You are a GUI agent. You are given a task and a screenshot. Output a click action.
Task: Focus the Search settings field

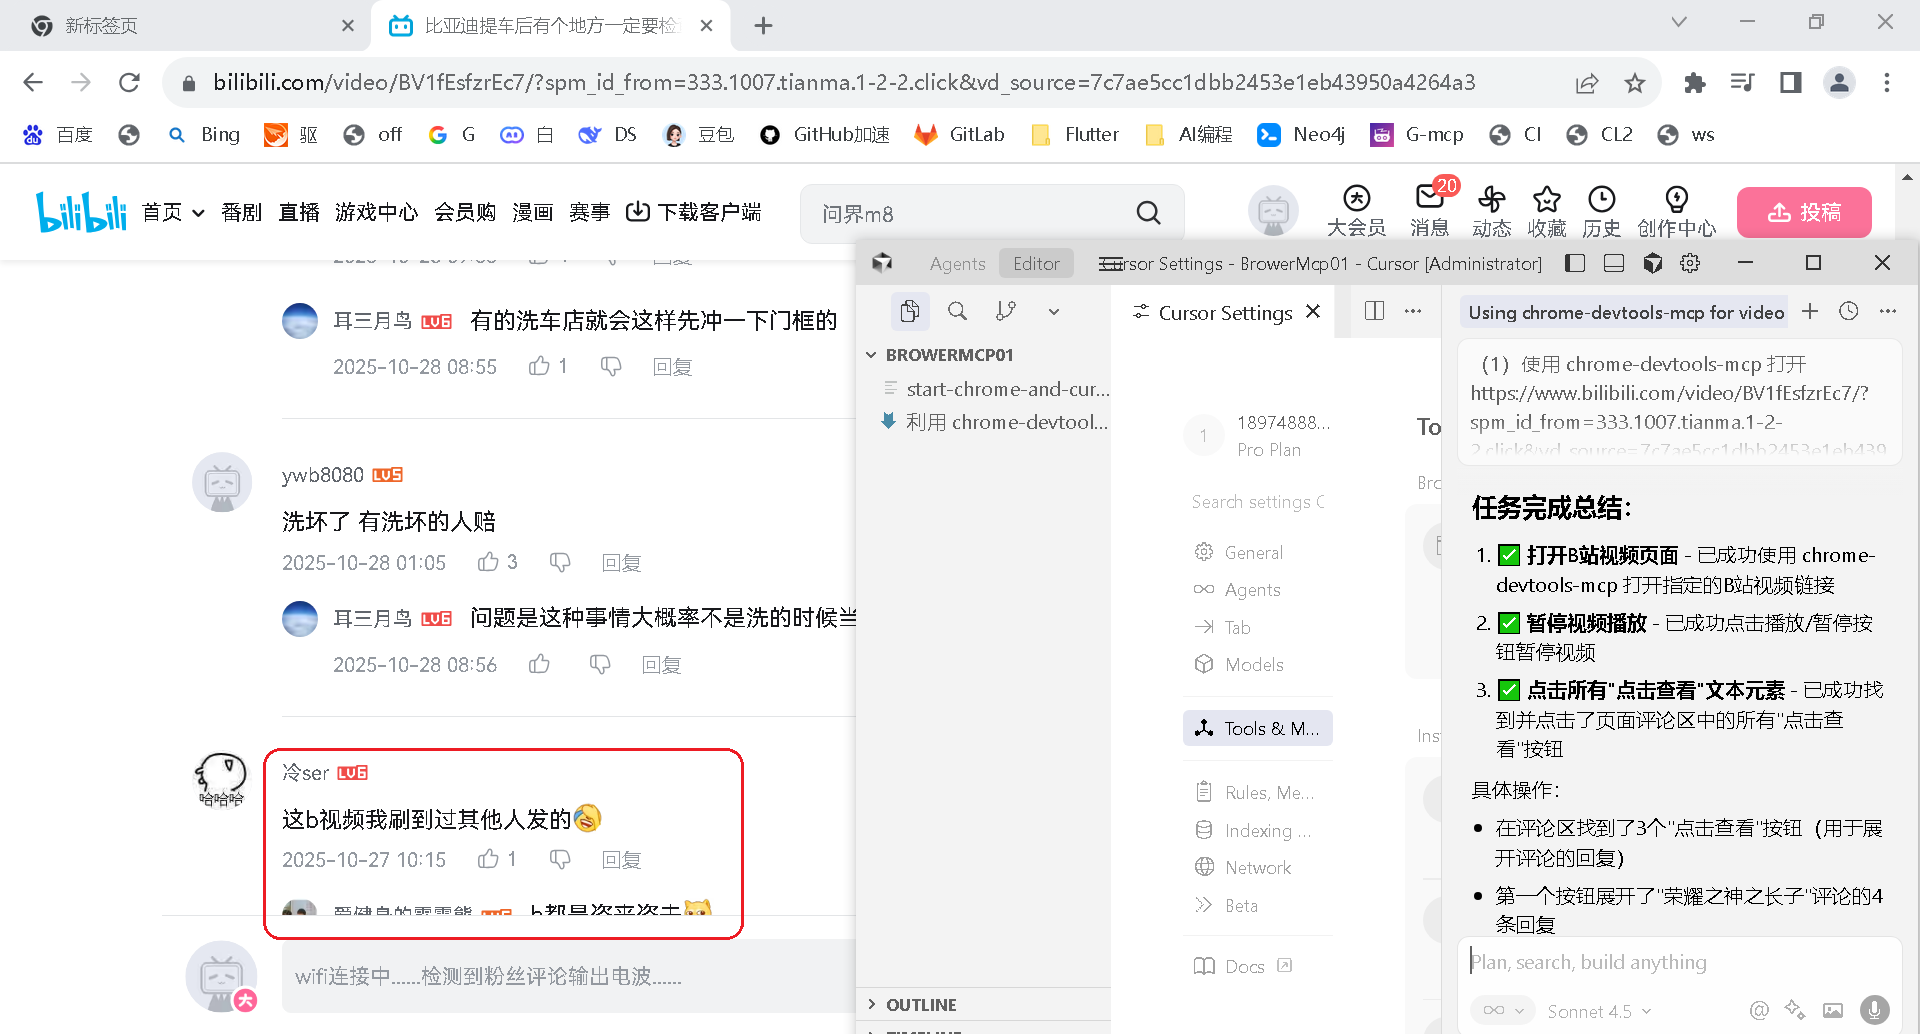tap(1258, 502)
